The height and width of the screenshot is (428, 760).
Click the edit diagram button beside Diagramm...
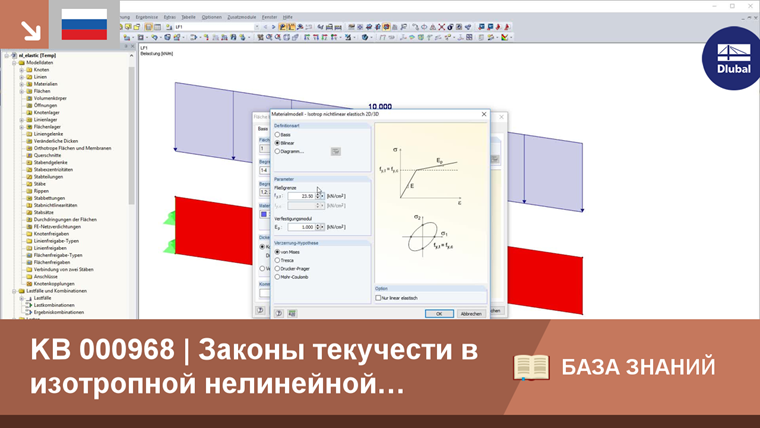coord(335,152)
